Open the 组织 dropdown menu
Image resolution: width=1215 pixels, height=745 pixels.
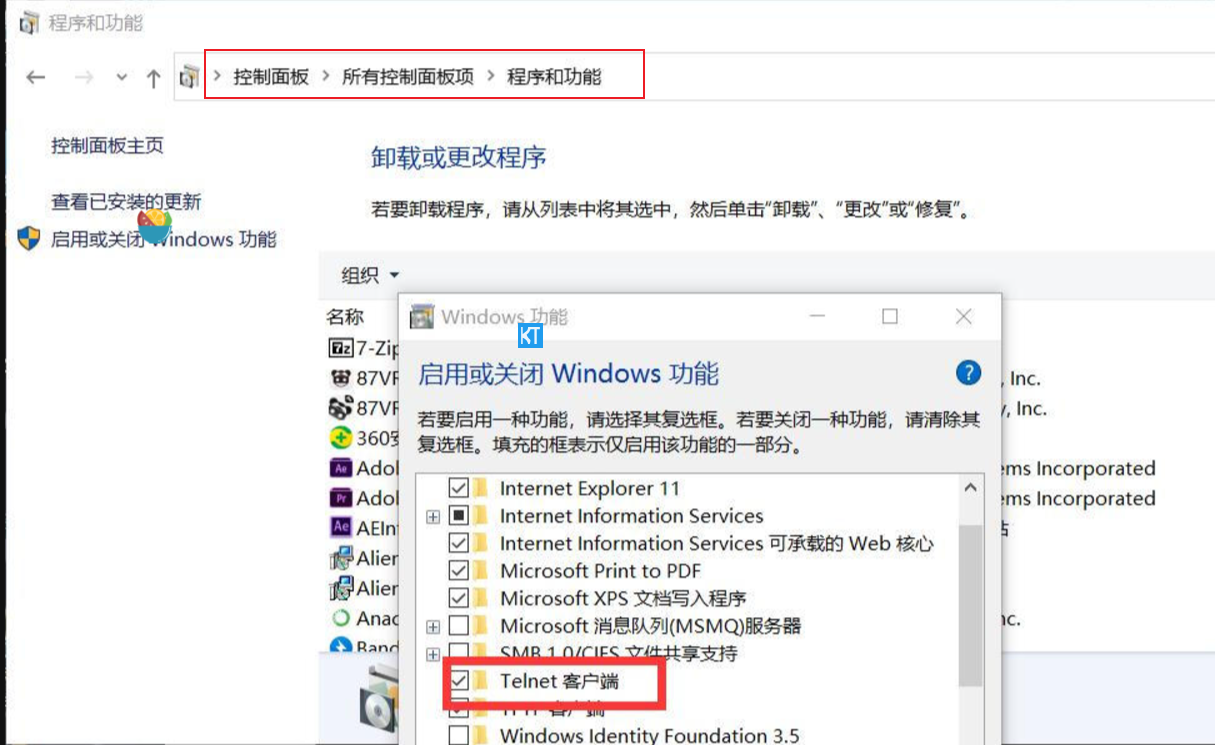click(371, 275)
